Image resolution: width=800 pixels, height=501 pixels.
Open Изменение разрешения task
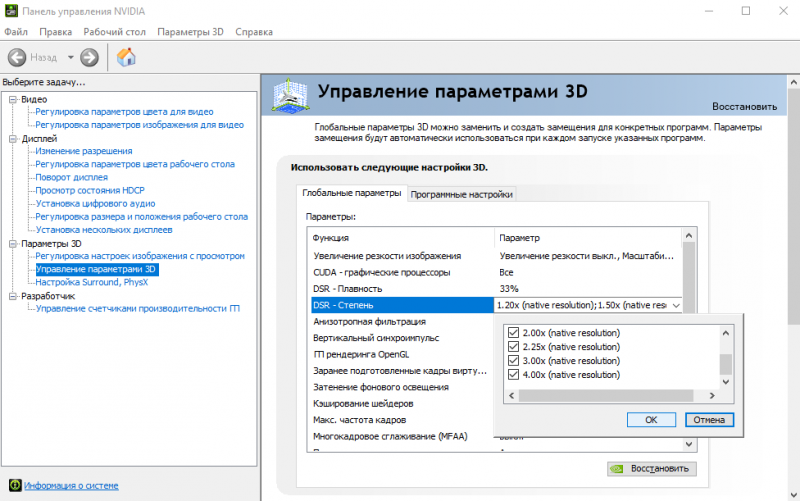click(x=84, y=151)
